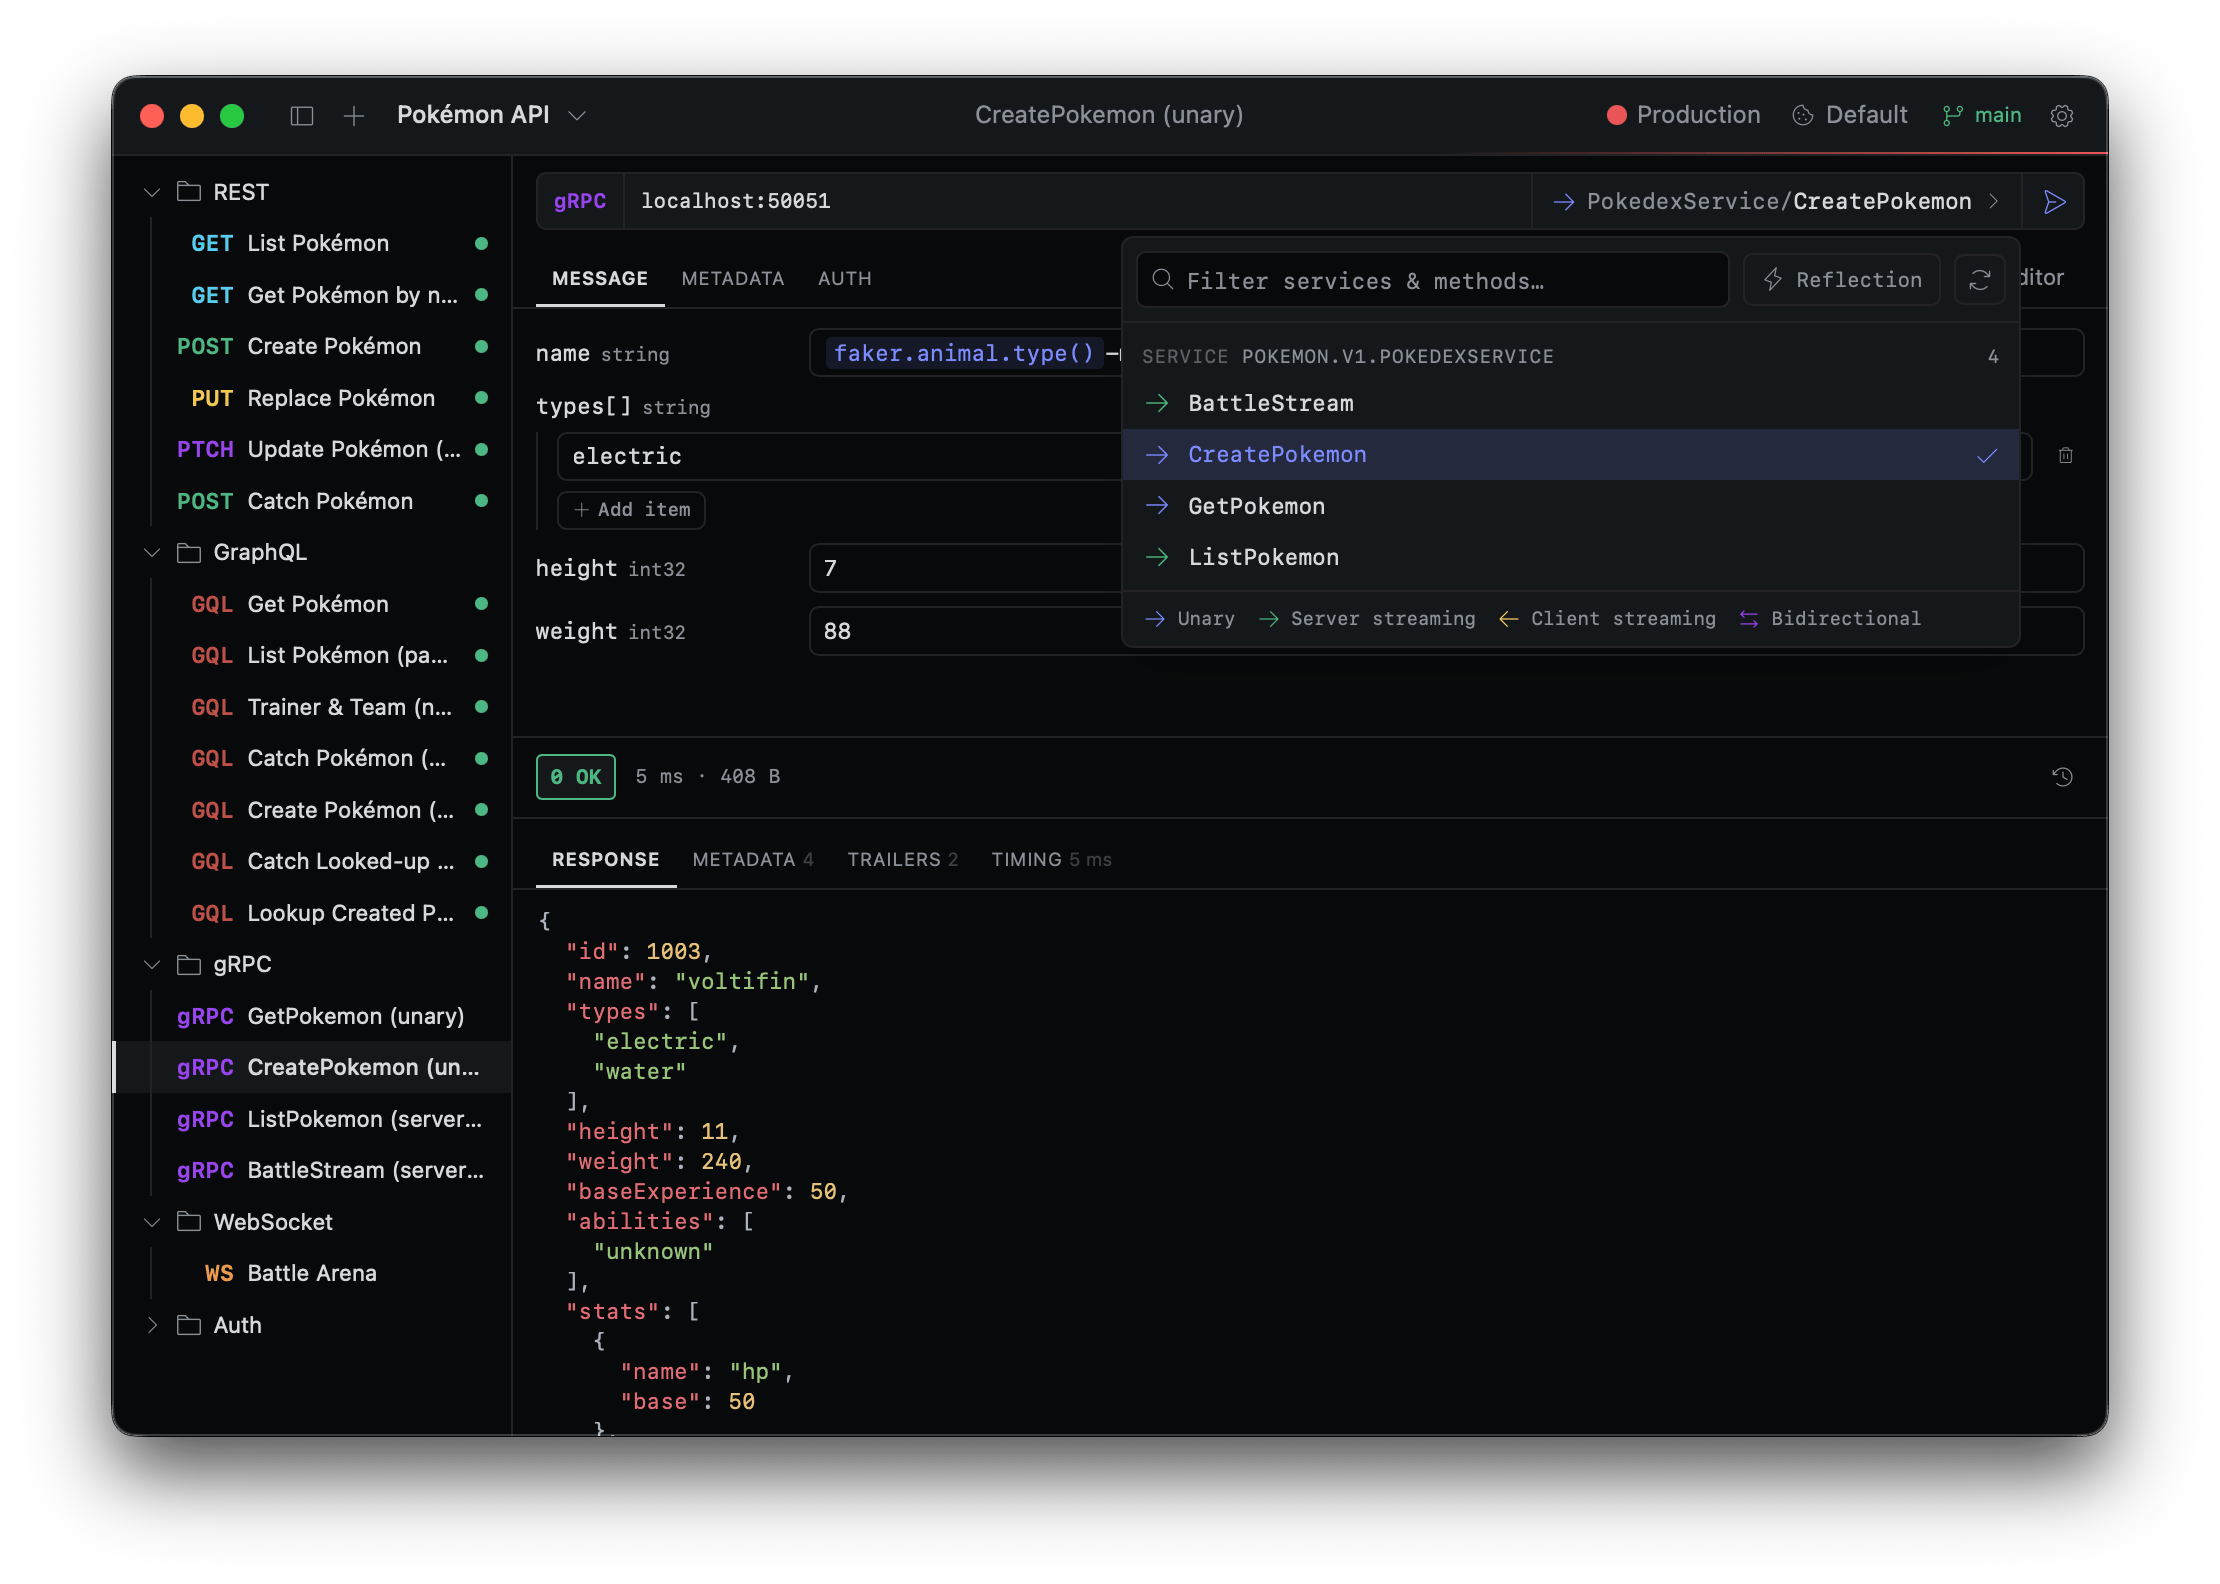Click the Add item button
Viewport: 2220px width, 1584px height.
[632, 510]
